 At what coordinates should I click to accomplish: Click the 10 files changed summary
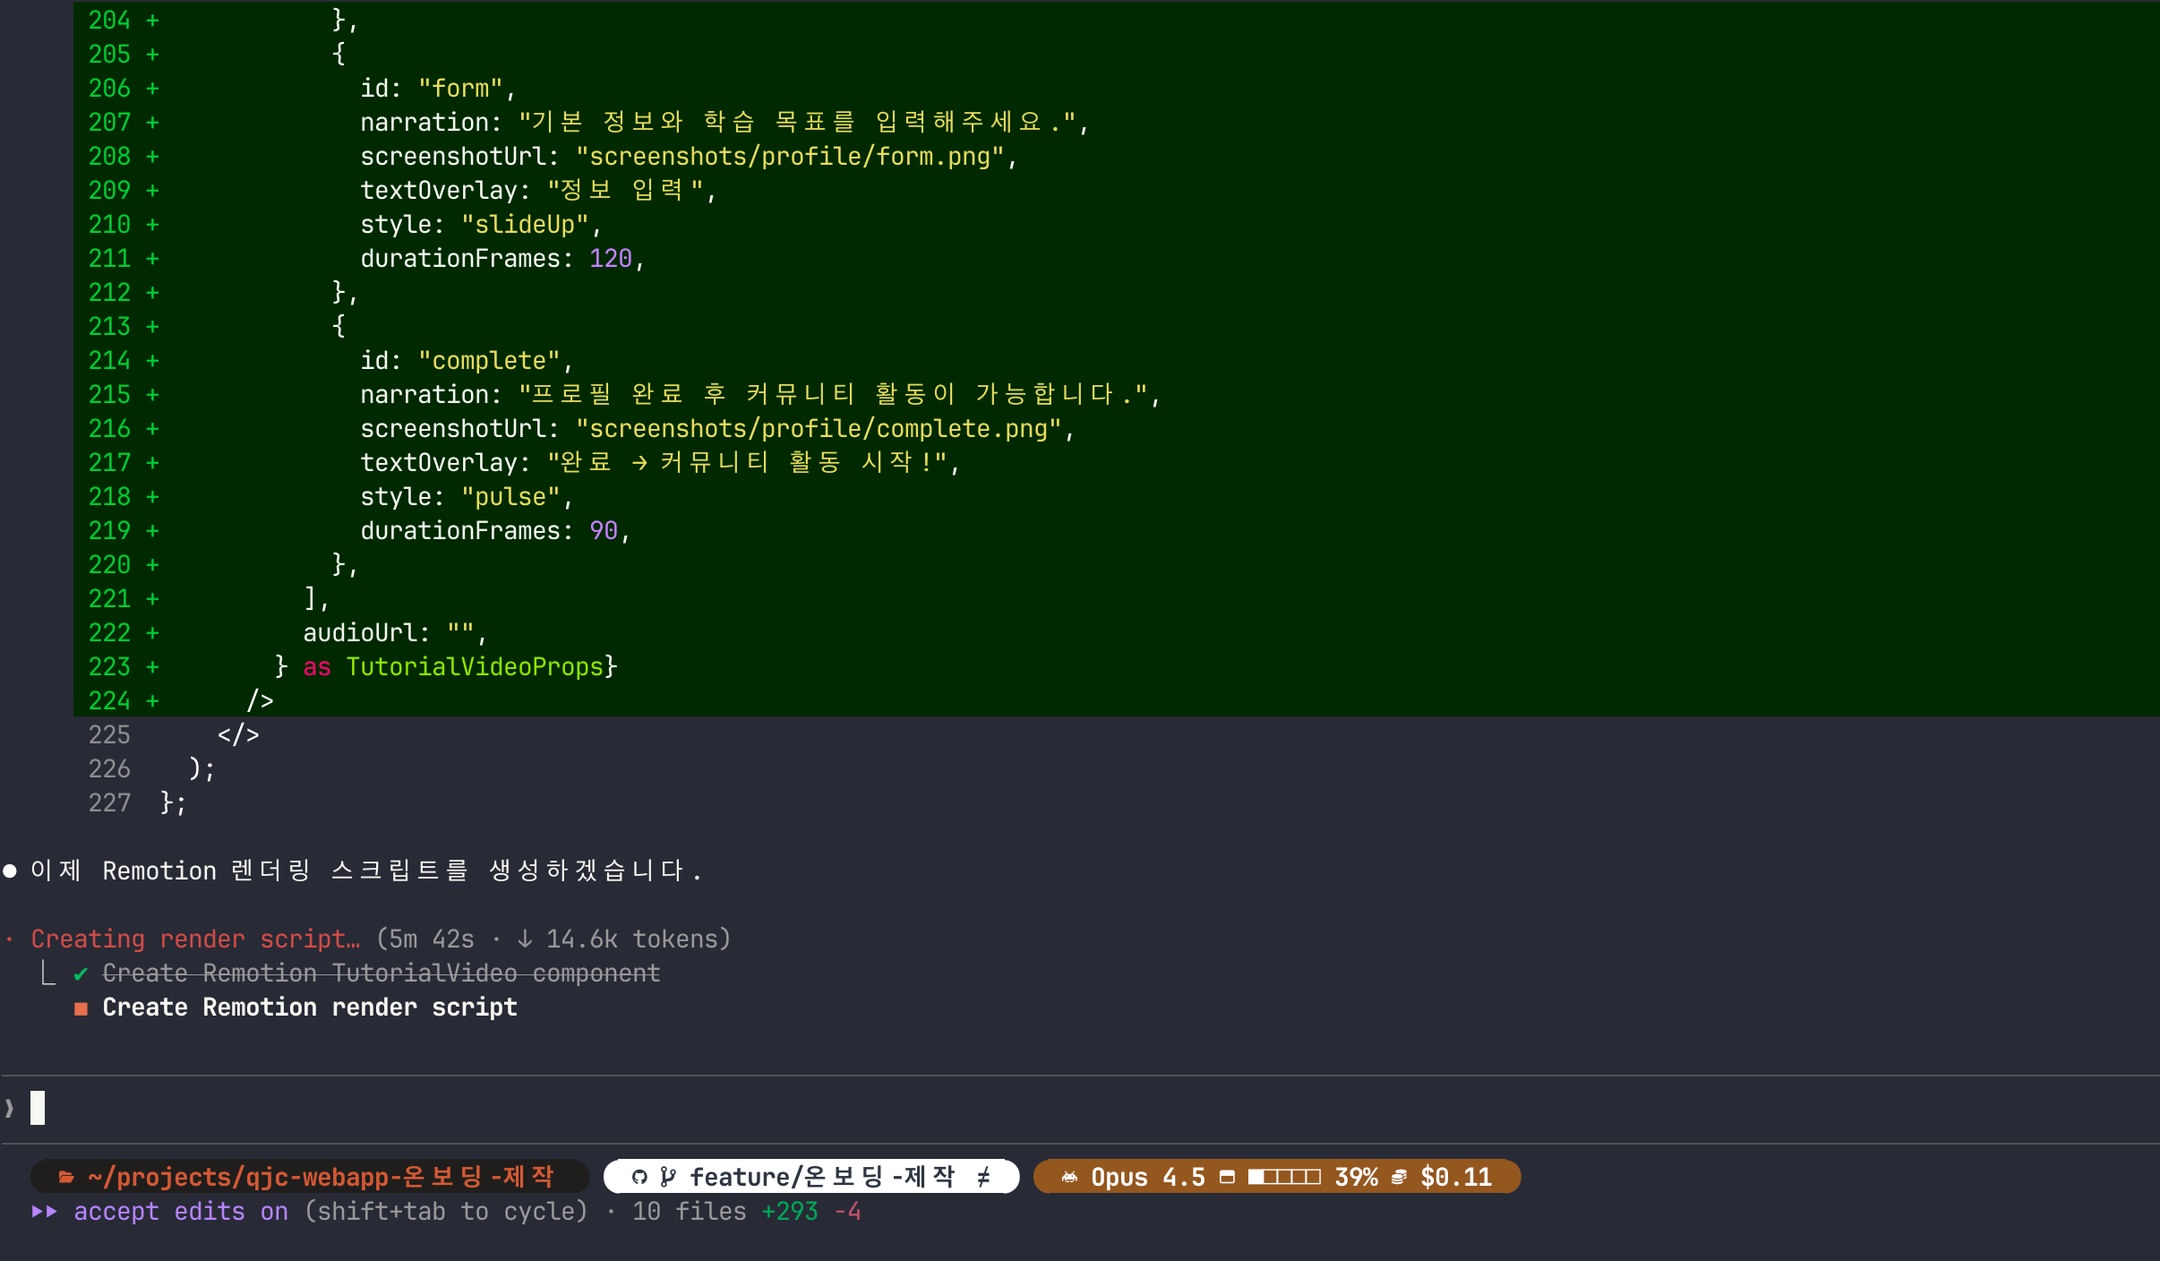[x=688, y=1211]
